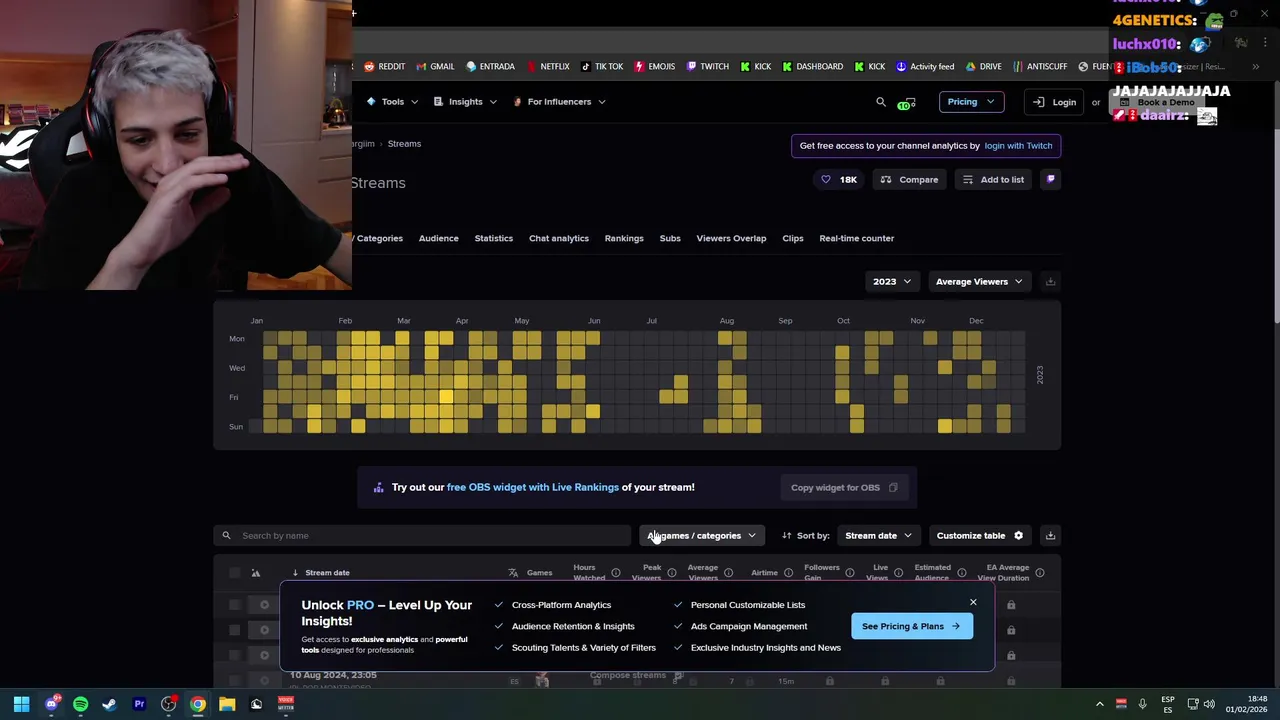Expand the For Influencers menu
This screenshot has width=1280, height=720.
(559, 102)
